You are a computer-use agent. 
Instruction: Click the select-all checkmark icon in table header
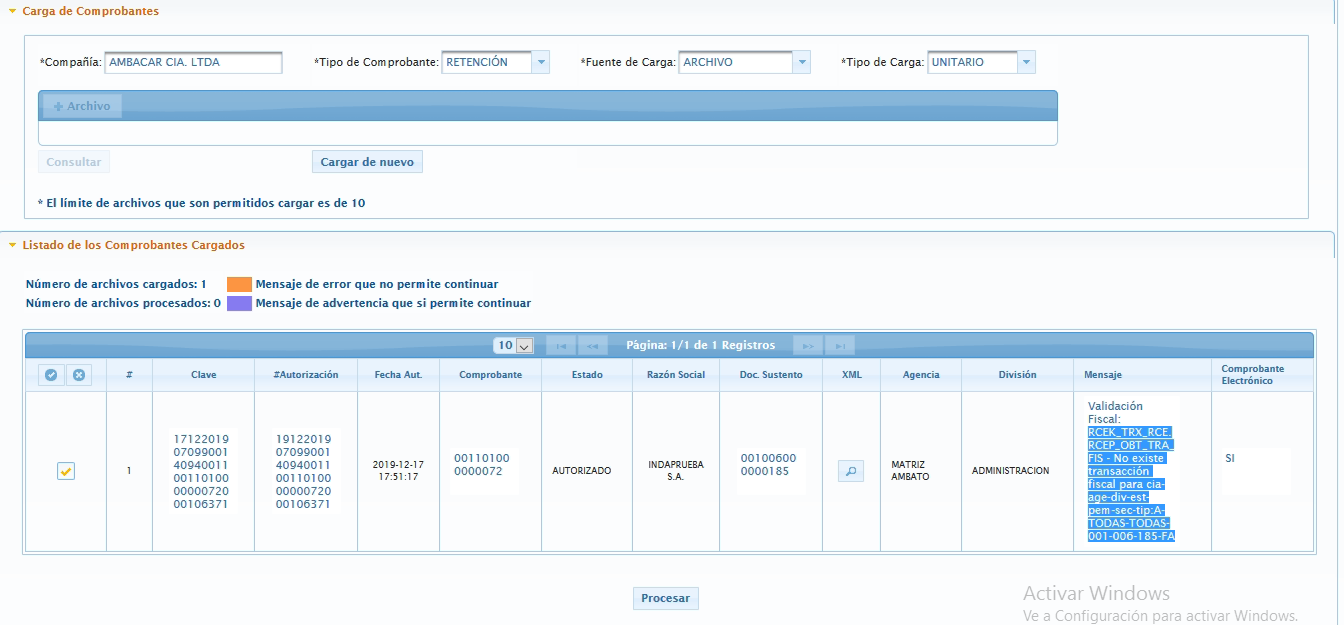point(51,375)
